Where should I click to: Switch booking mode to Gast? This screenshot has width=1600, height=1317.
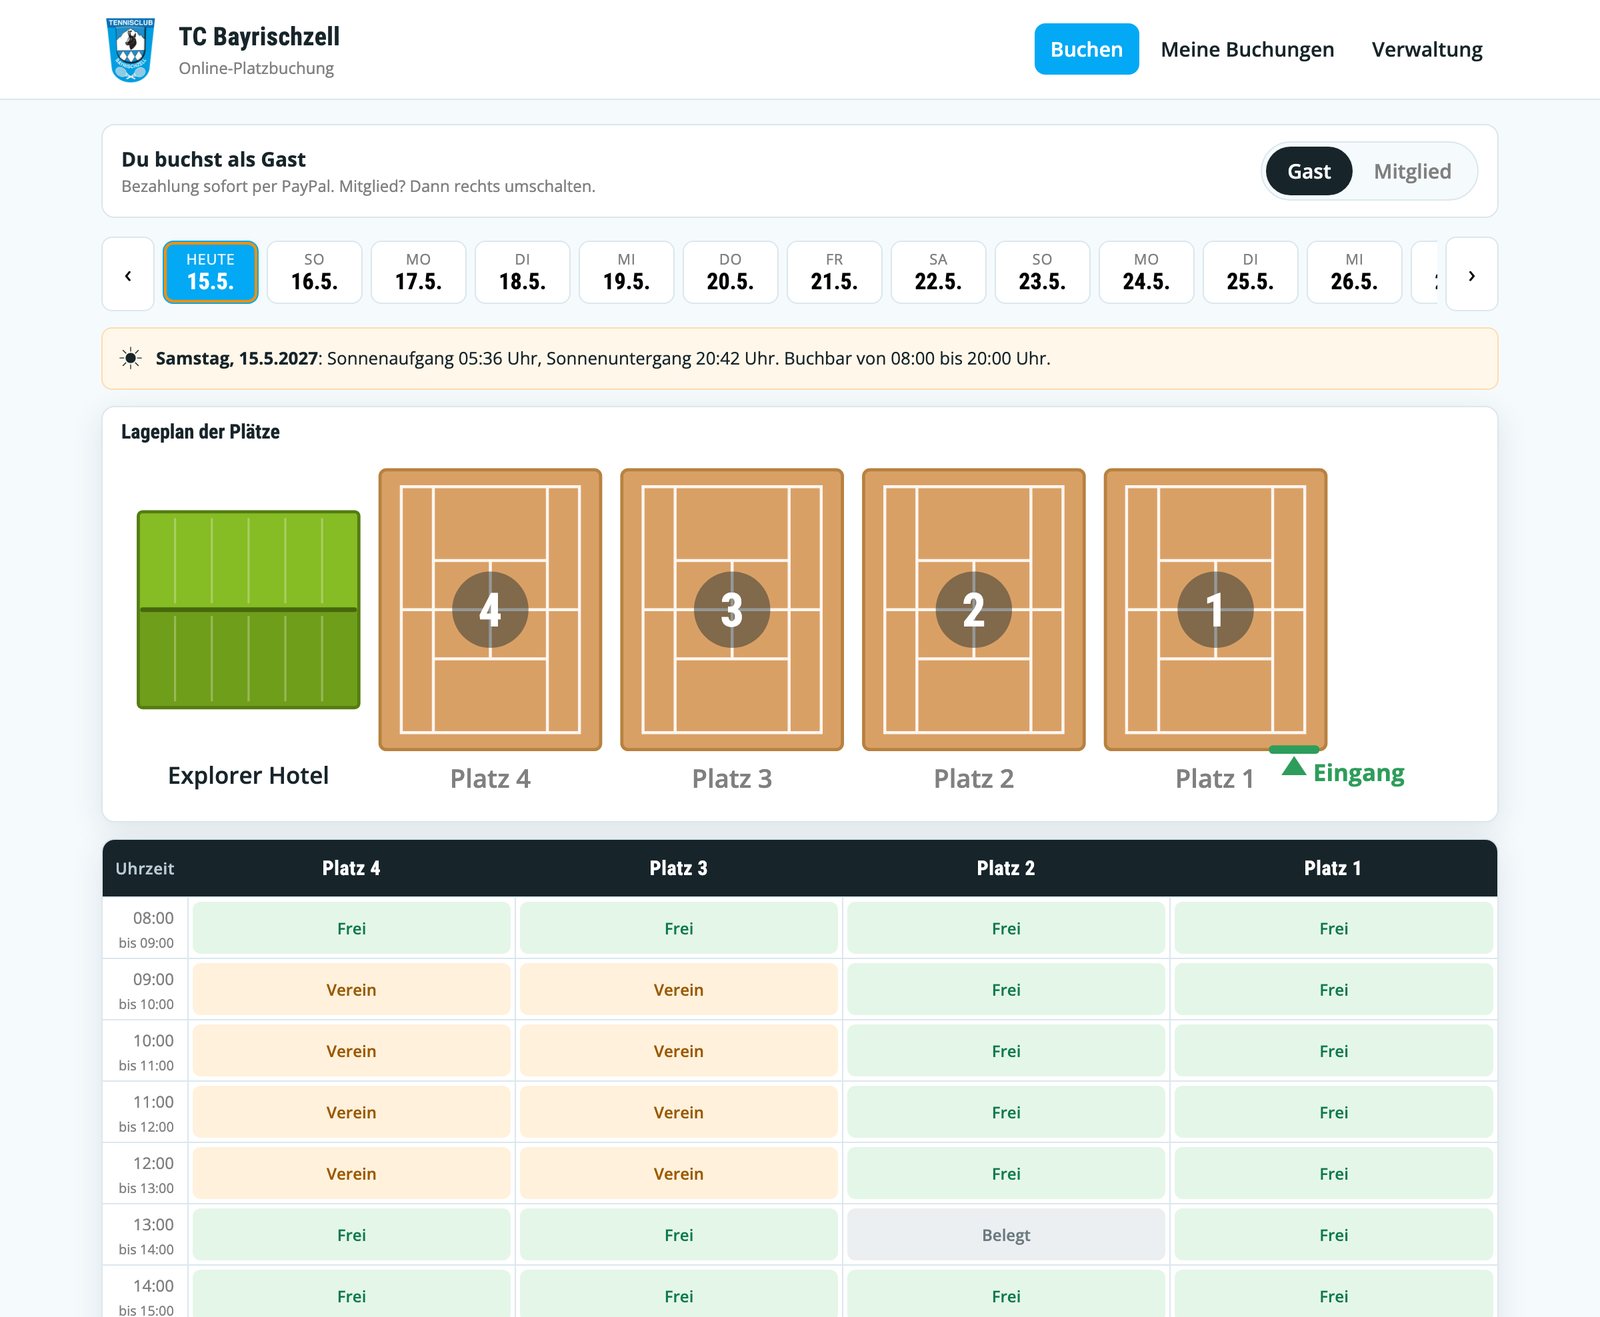coord(1309,171)
